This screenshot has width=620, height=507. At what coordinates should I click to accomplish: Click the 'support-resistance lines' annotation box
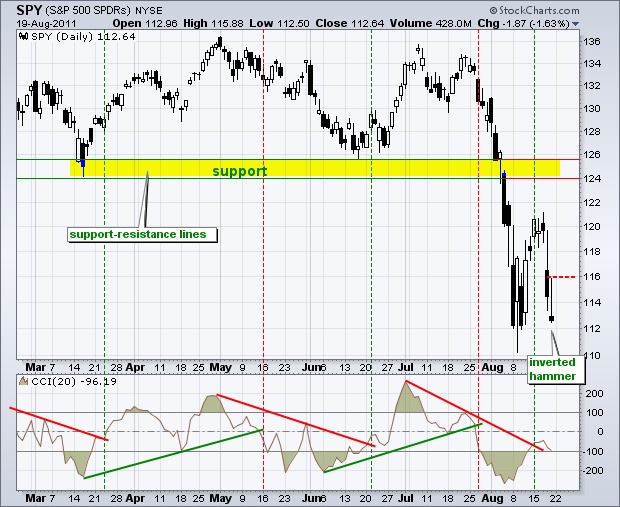click(142, 235)
